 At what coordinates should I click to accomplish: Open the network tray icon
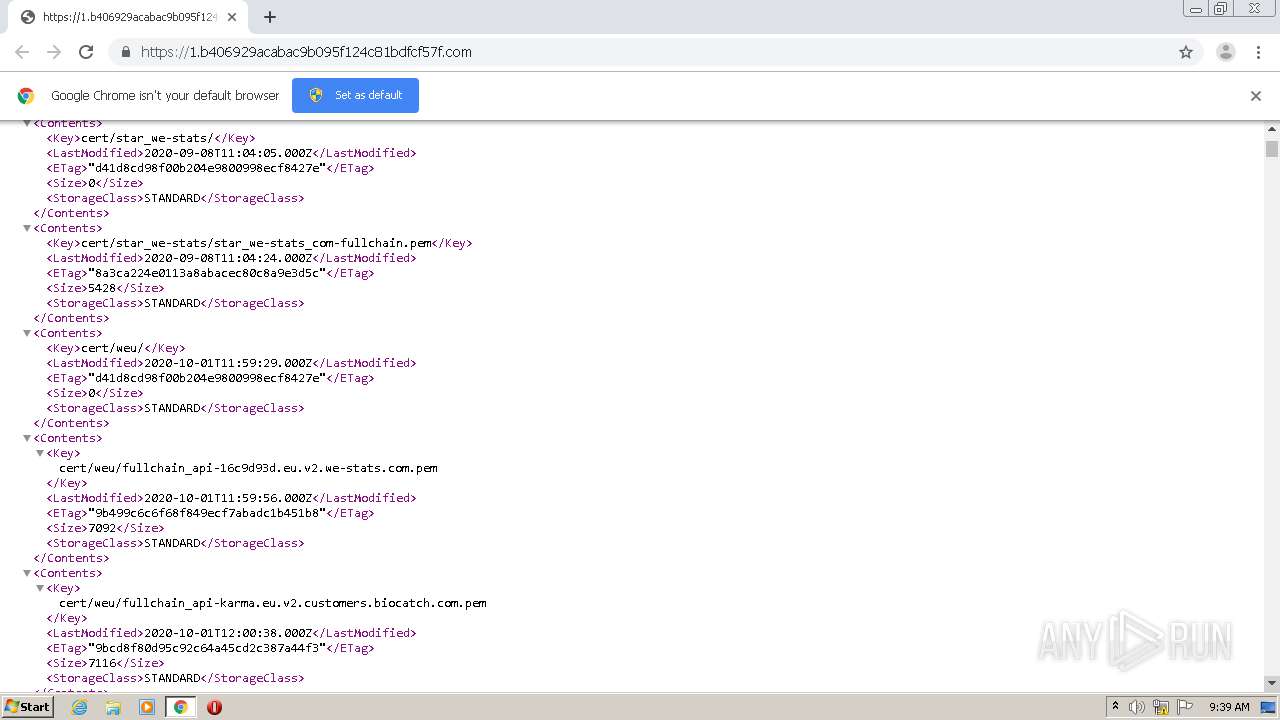[x=1161, y=707]
